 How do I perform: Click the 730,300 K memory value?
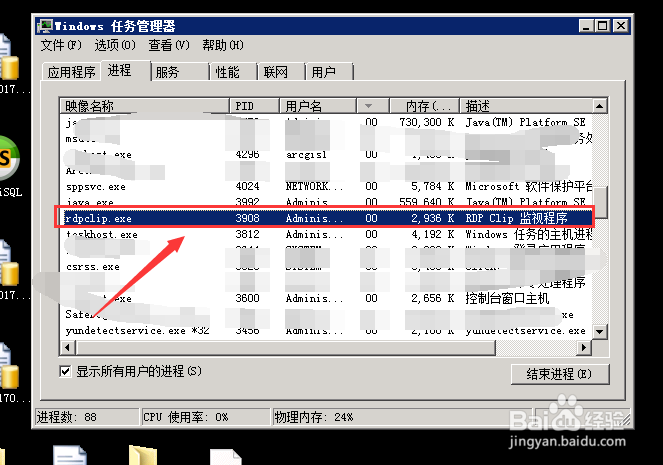(x=426, y=123)
